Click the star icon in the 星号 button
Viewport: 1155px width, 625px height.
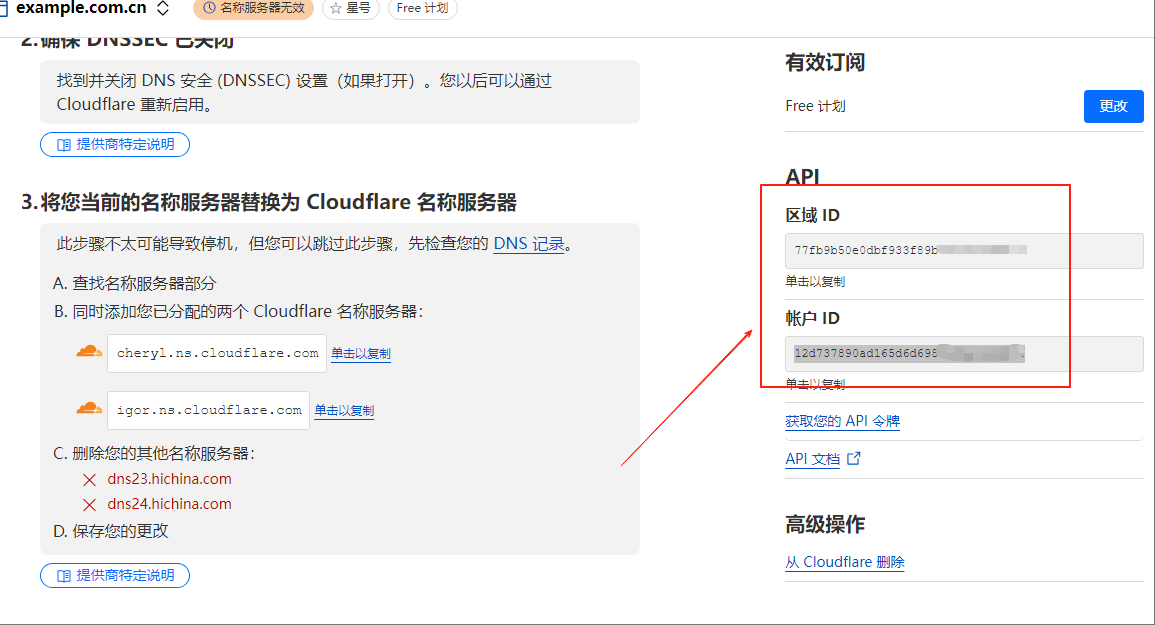pyautogui.click(x=335, y=8)
